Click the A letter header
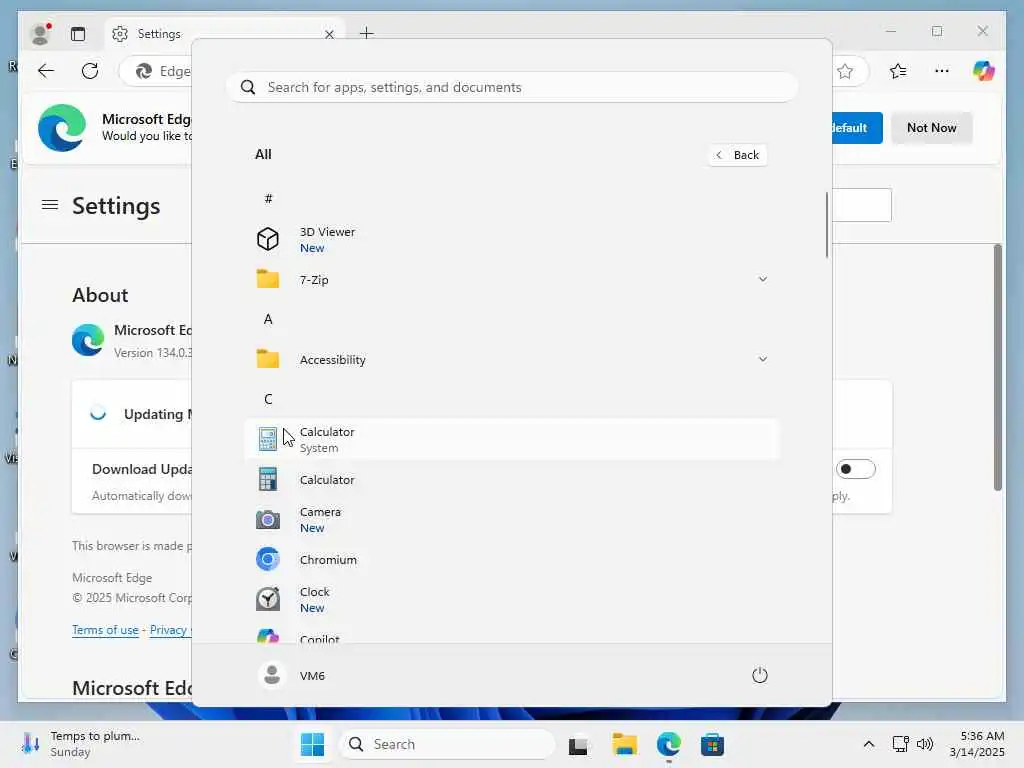The height and width of the screenshot is (768, 1024). (x=268, y=319)
